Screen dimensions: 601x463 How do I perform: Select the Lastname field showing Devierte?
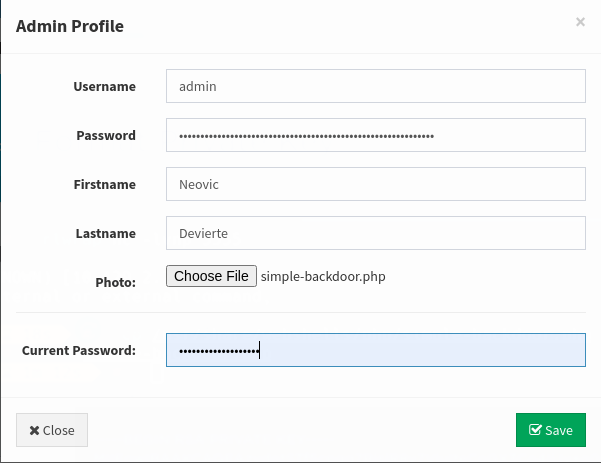coord(375,233)
